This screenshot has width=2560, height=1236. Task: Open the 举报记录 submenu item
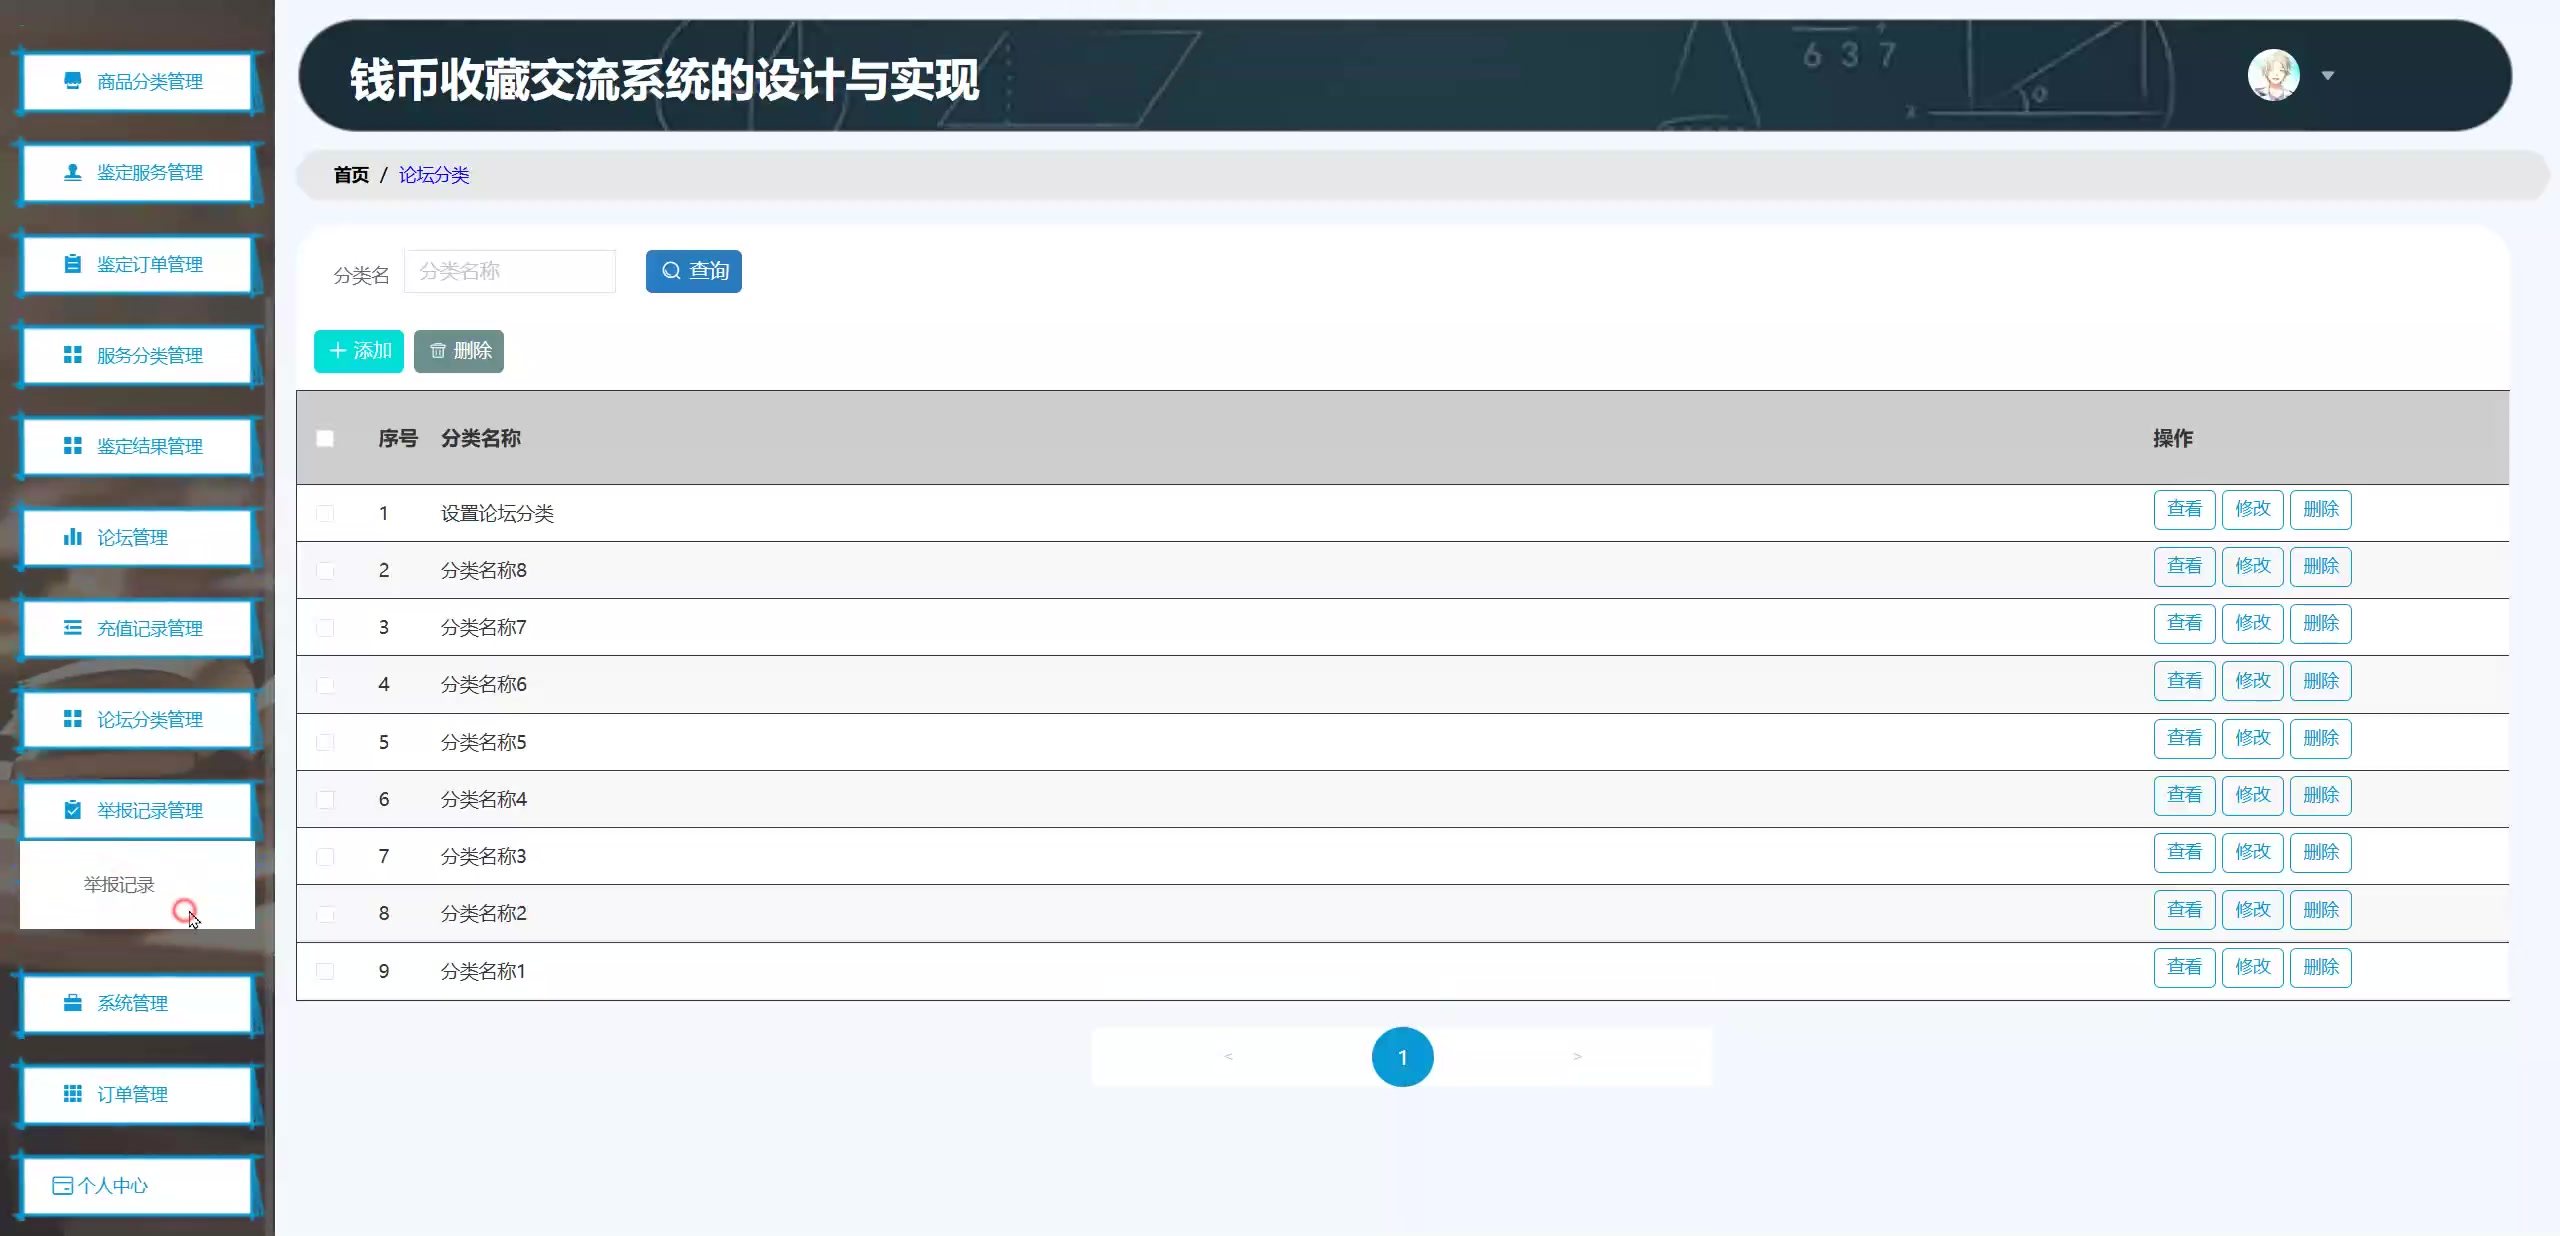(119, 885)
